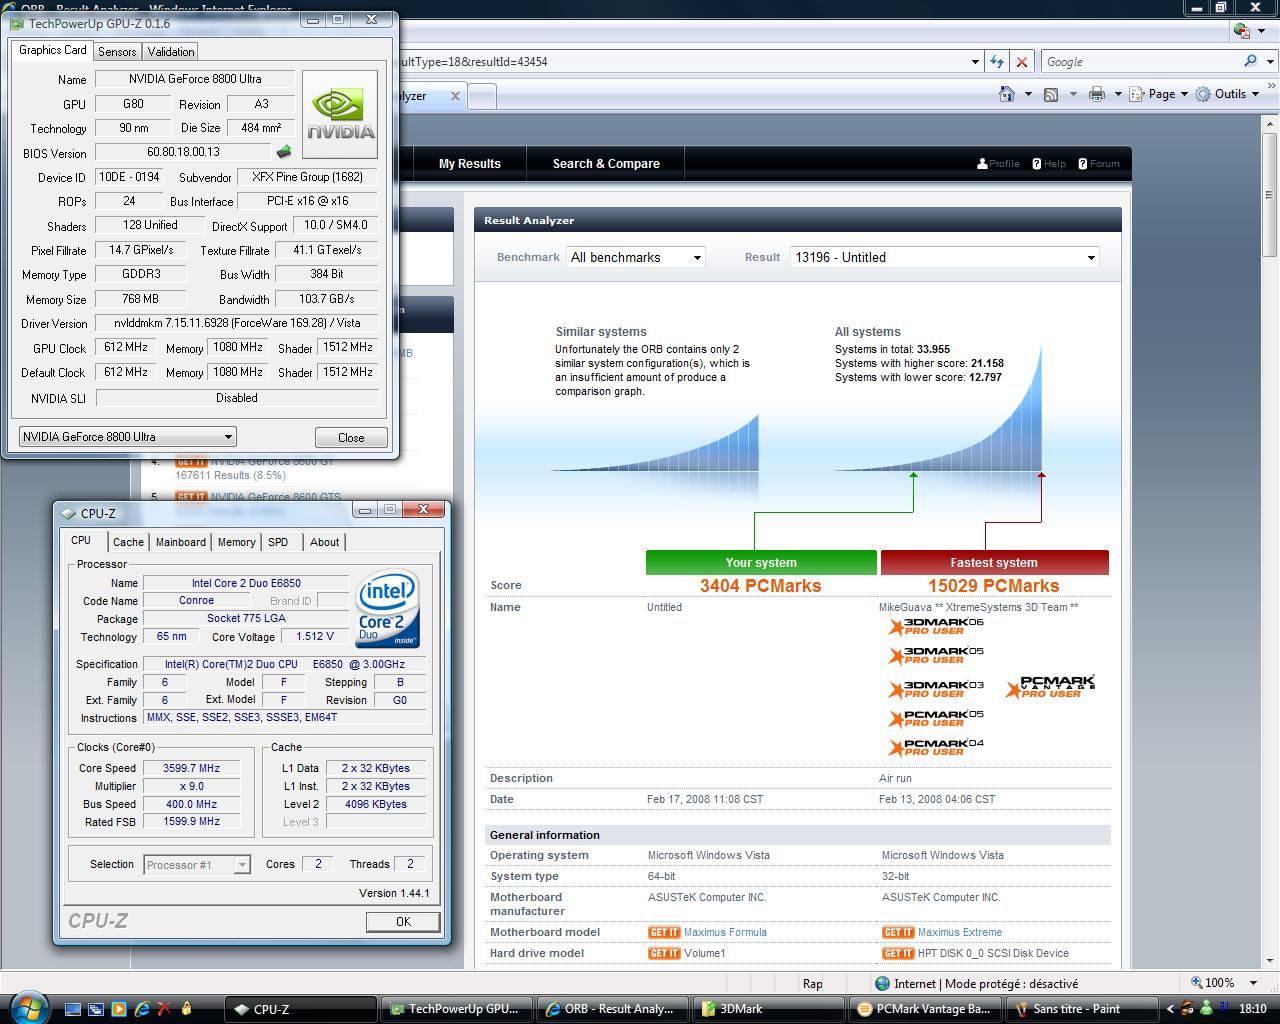The image size is (1280, 1024).
Task: Switch to the About tab in CPU-Z
Action: click(324, 542)
